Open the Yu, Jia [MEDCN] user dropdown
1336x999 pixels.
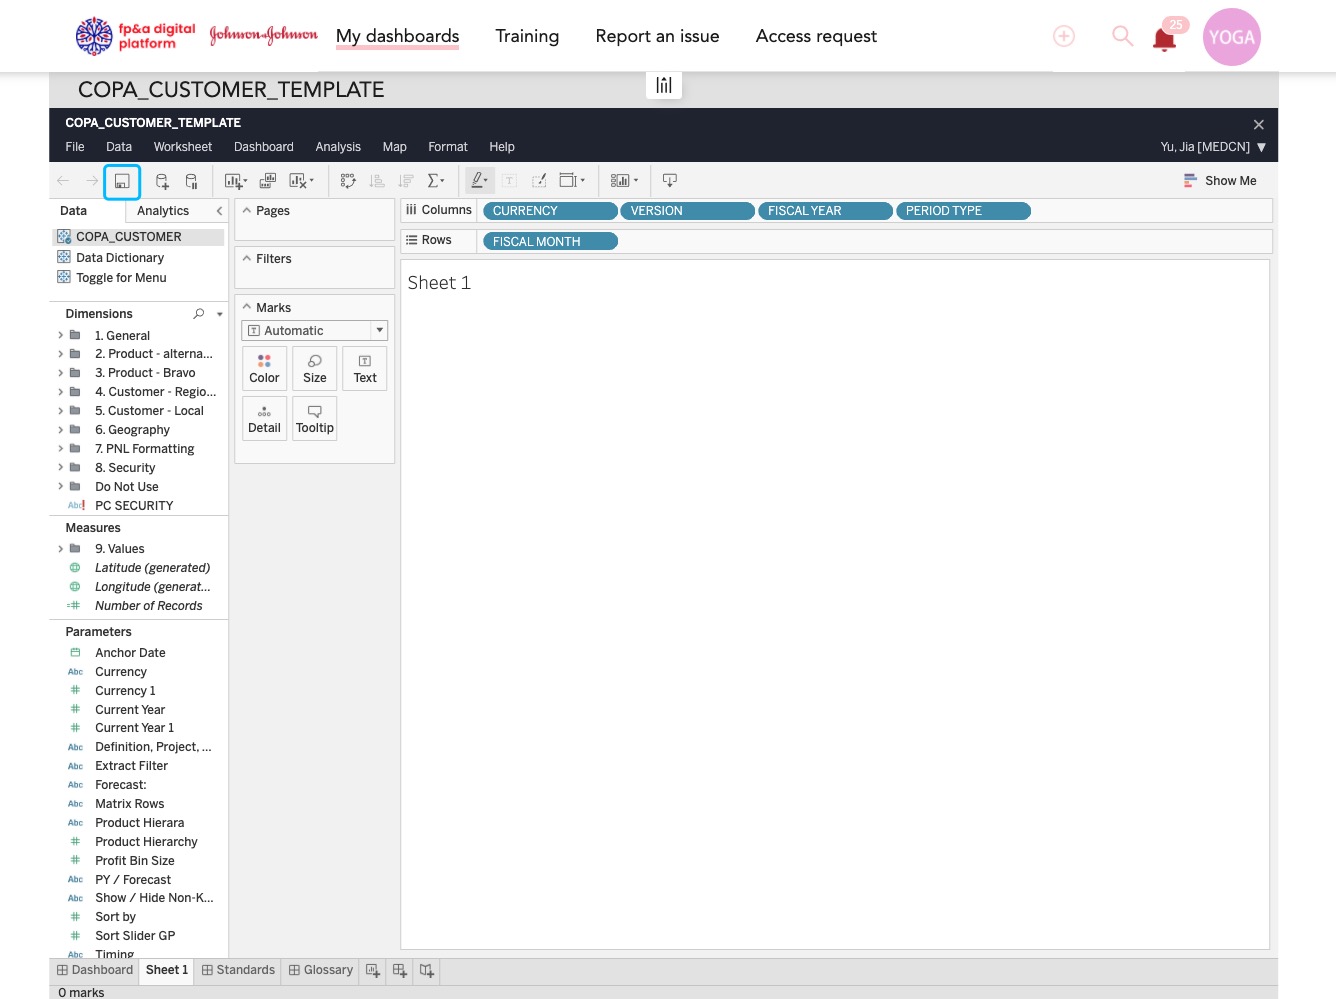tap(1213, 147)
